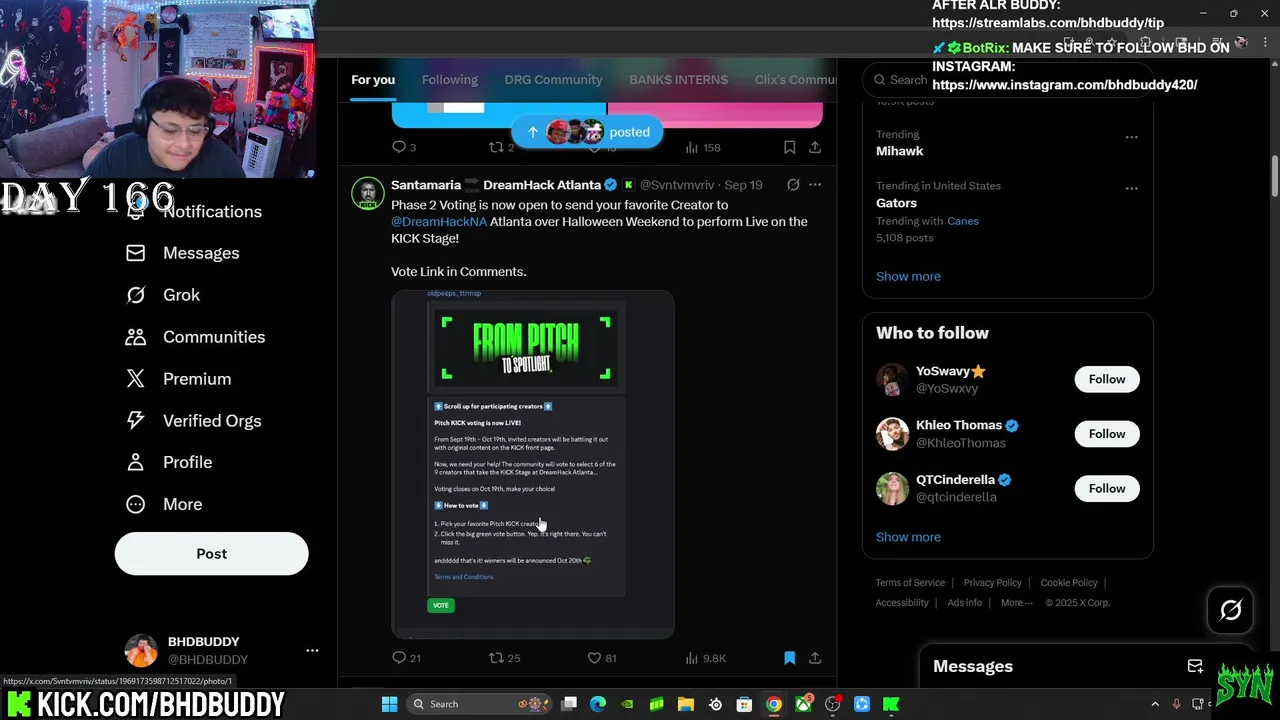Like Santamaria's post with 81 likes
This screenshot has width=1280, height=720.
coord(602,658)
